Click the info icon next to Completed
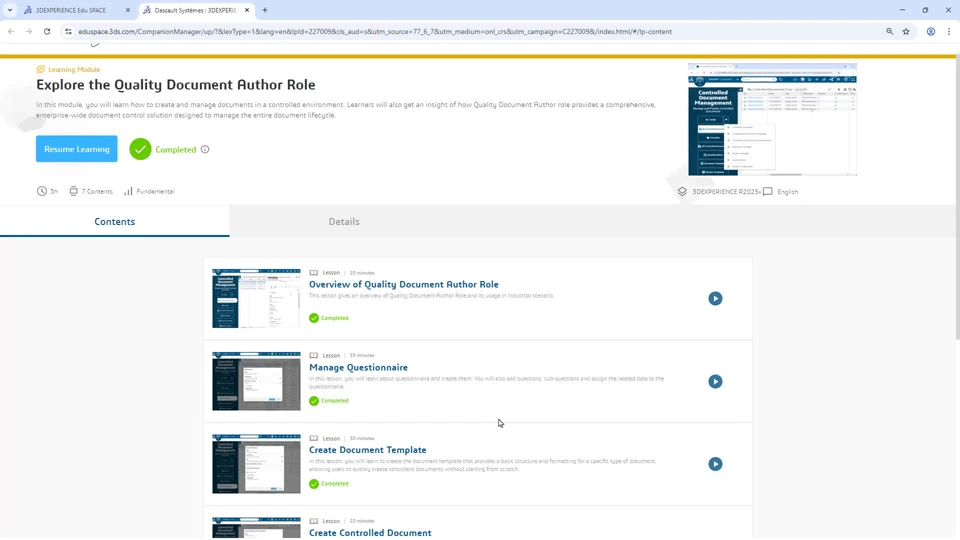The height and width of the screenshot is (540, 960). pos(205,149)
